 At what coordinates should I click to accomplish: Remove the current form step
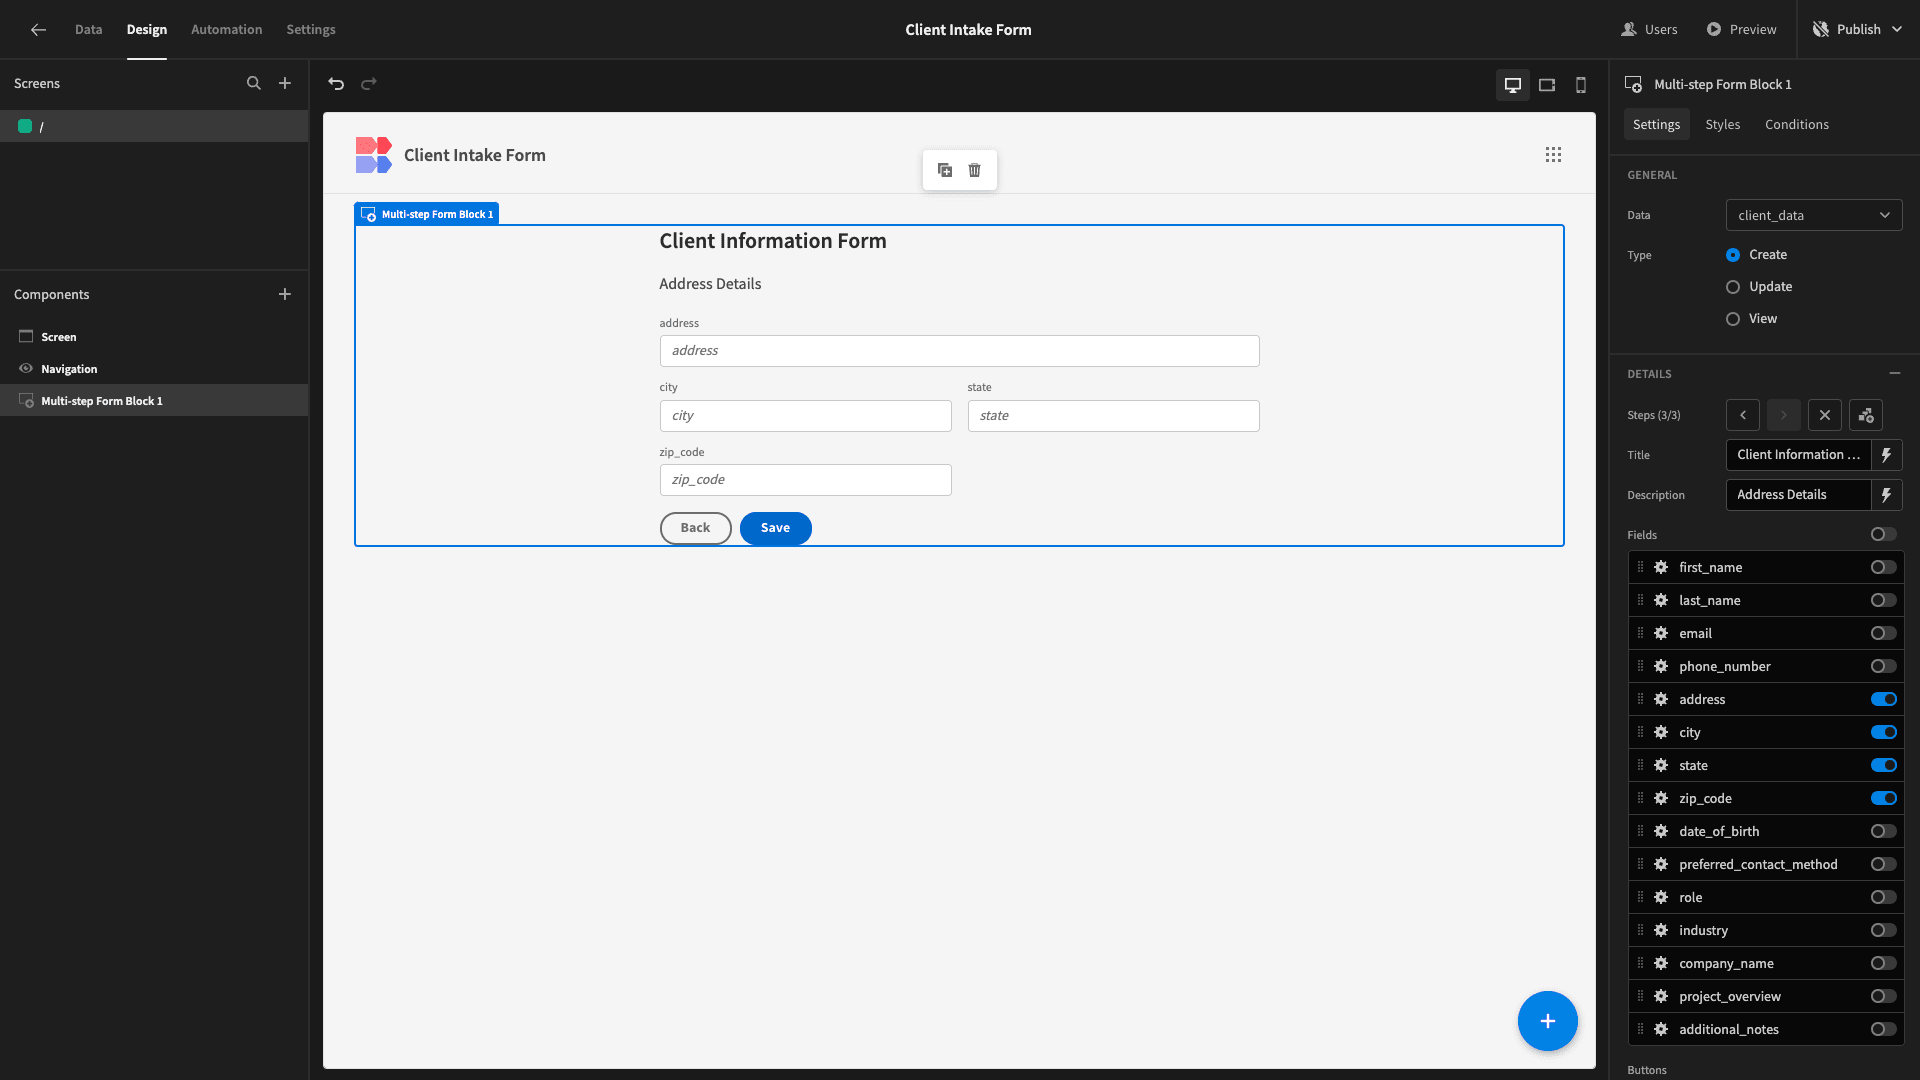1825,415
